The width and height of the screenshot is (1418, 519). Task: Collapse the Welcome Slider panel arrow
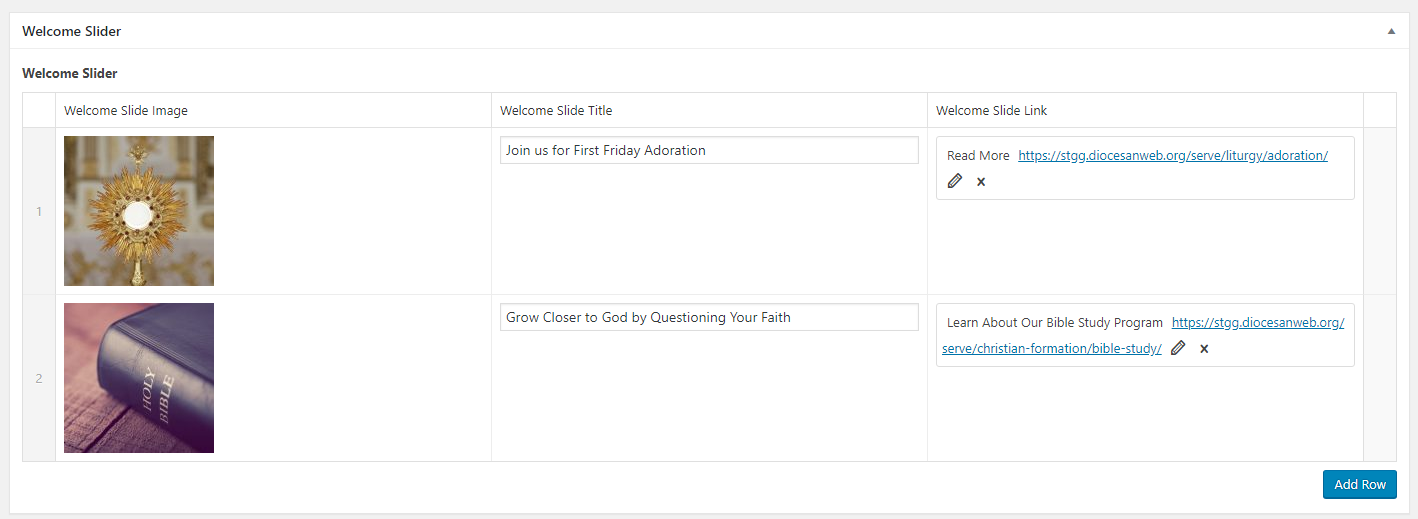pyautogui.click(x=1390, y=31)
